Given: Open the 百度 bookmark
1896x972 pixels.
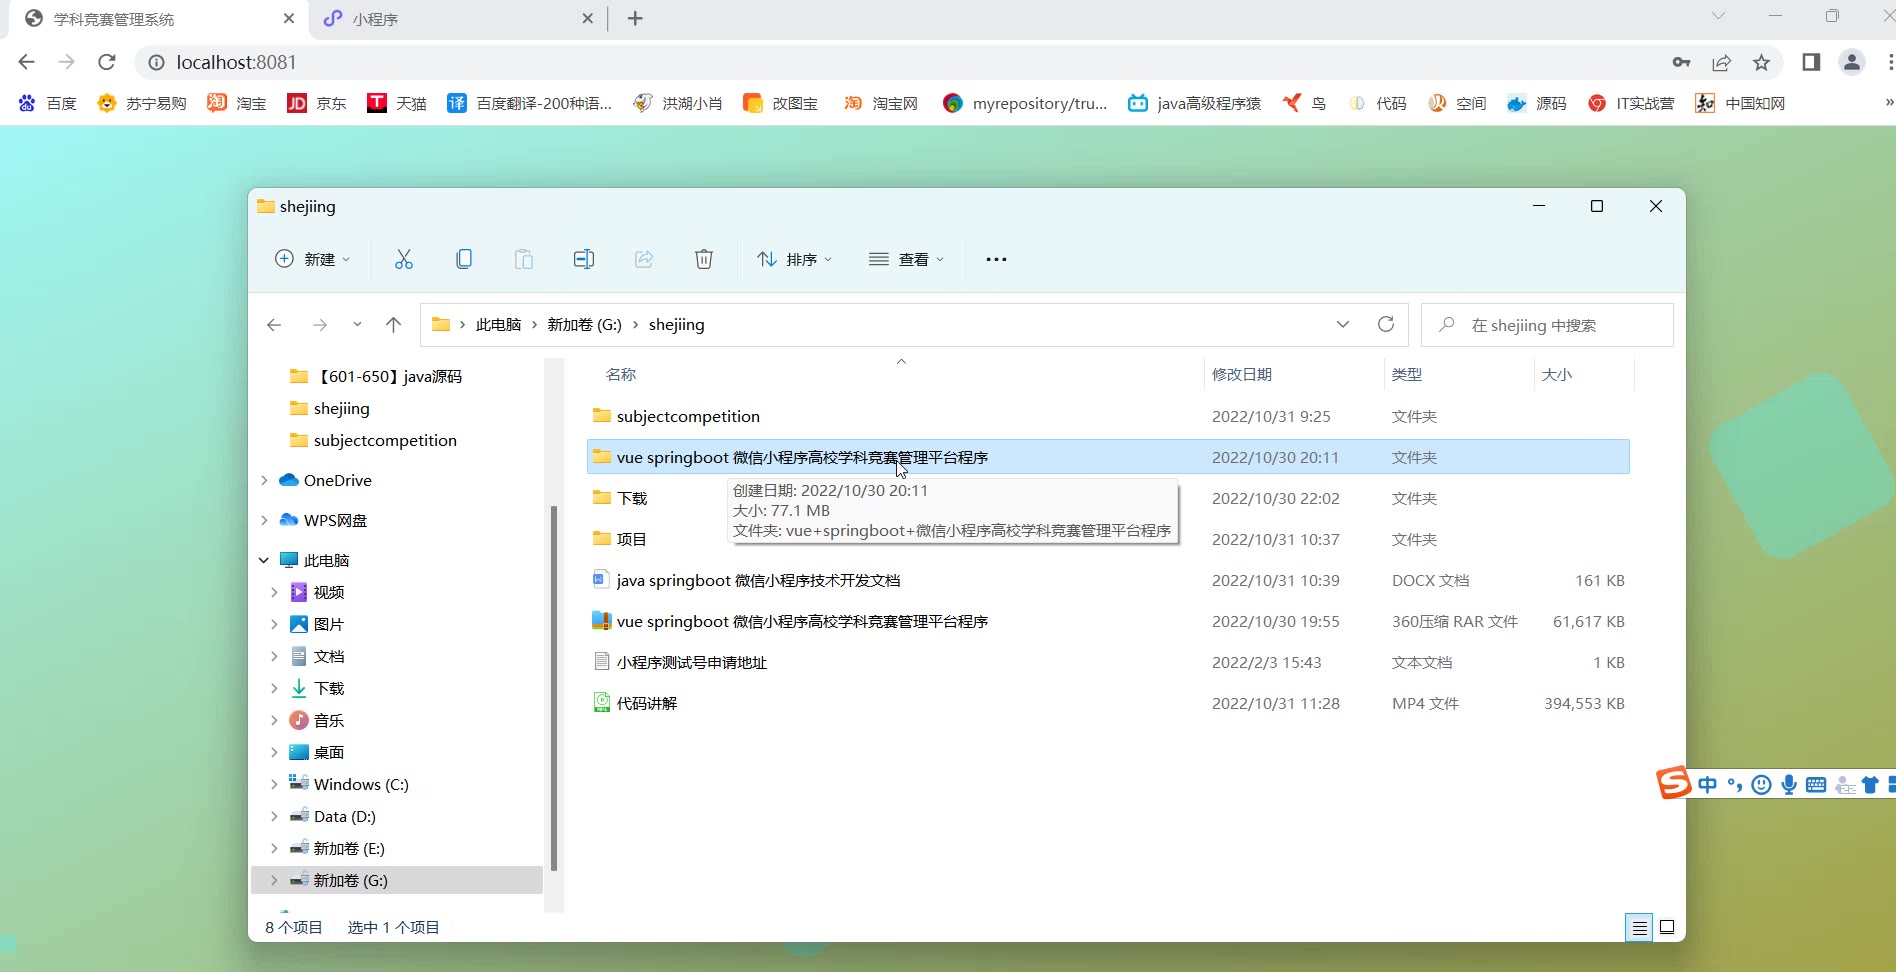Looking at the screenshot, I should coord(48,103).
